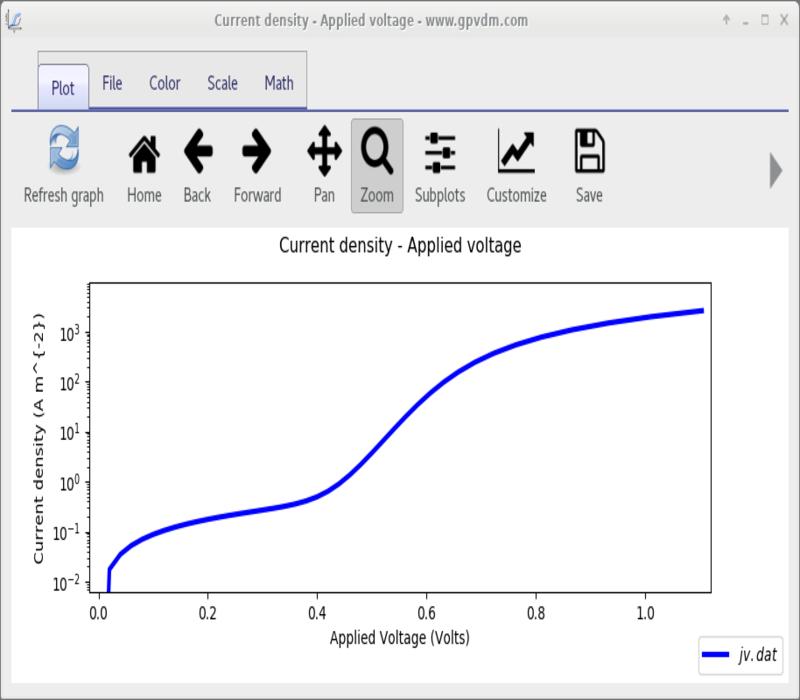
Task: Minimize the plot window
Action: [x=745, y=21]
